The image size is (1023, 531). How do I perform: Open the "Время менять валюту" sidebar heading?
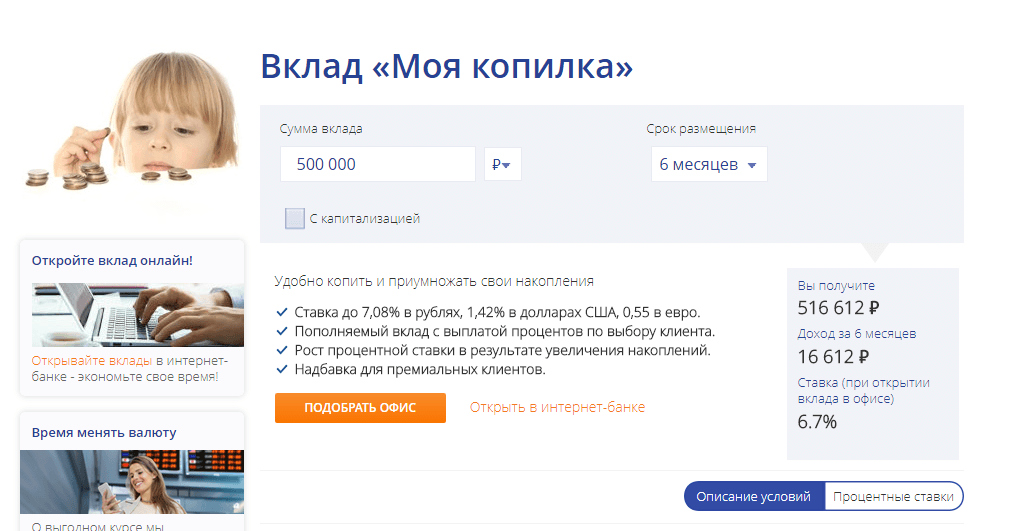pos(104,433)
